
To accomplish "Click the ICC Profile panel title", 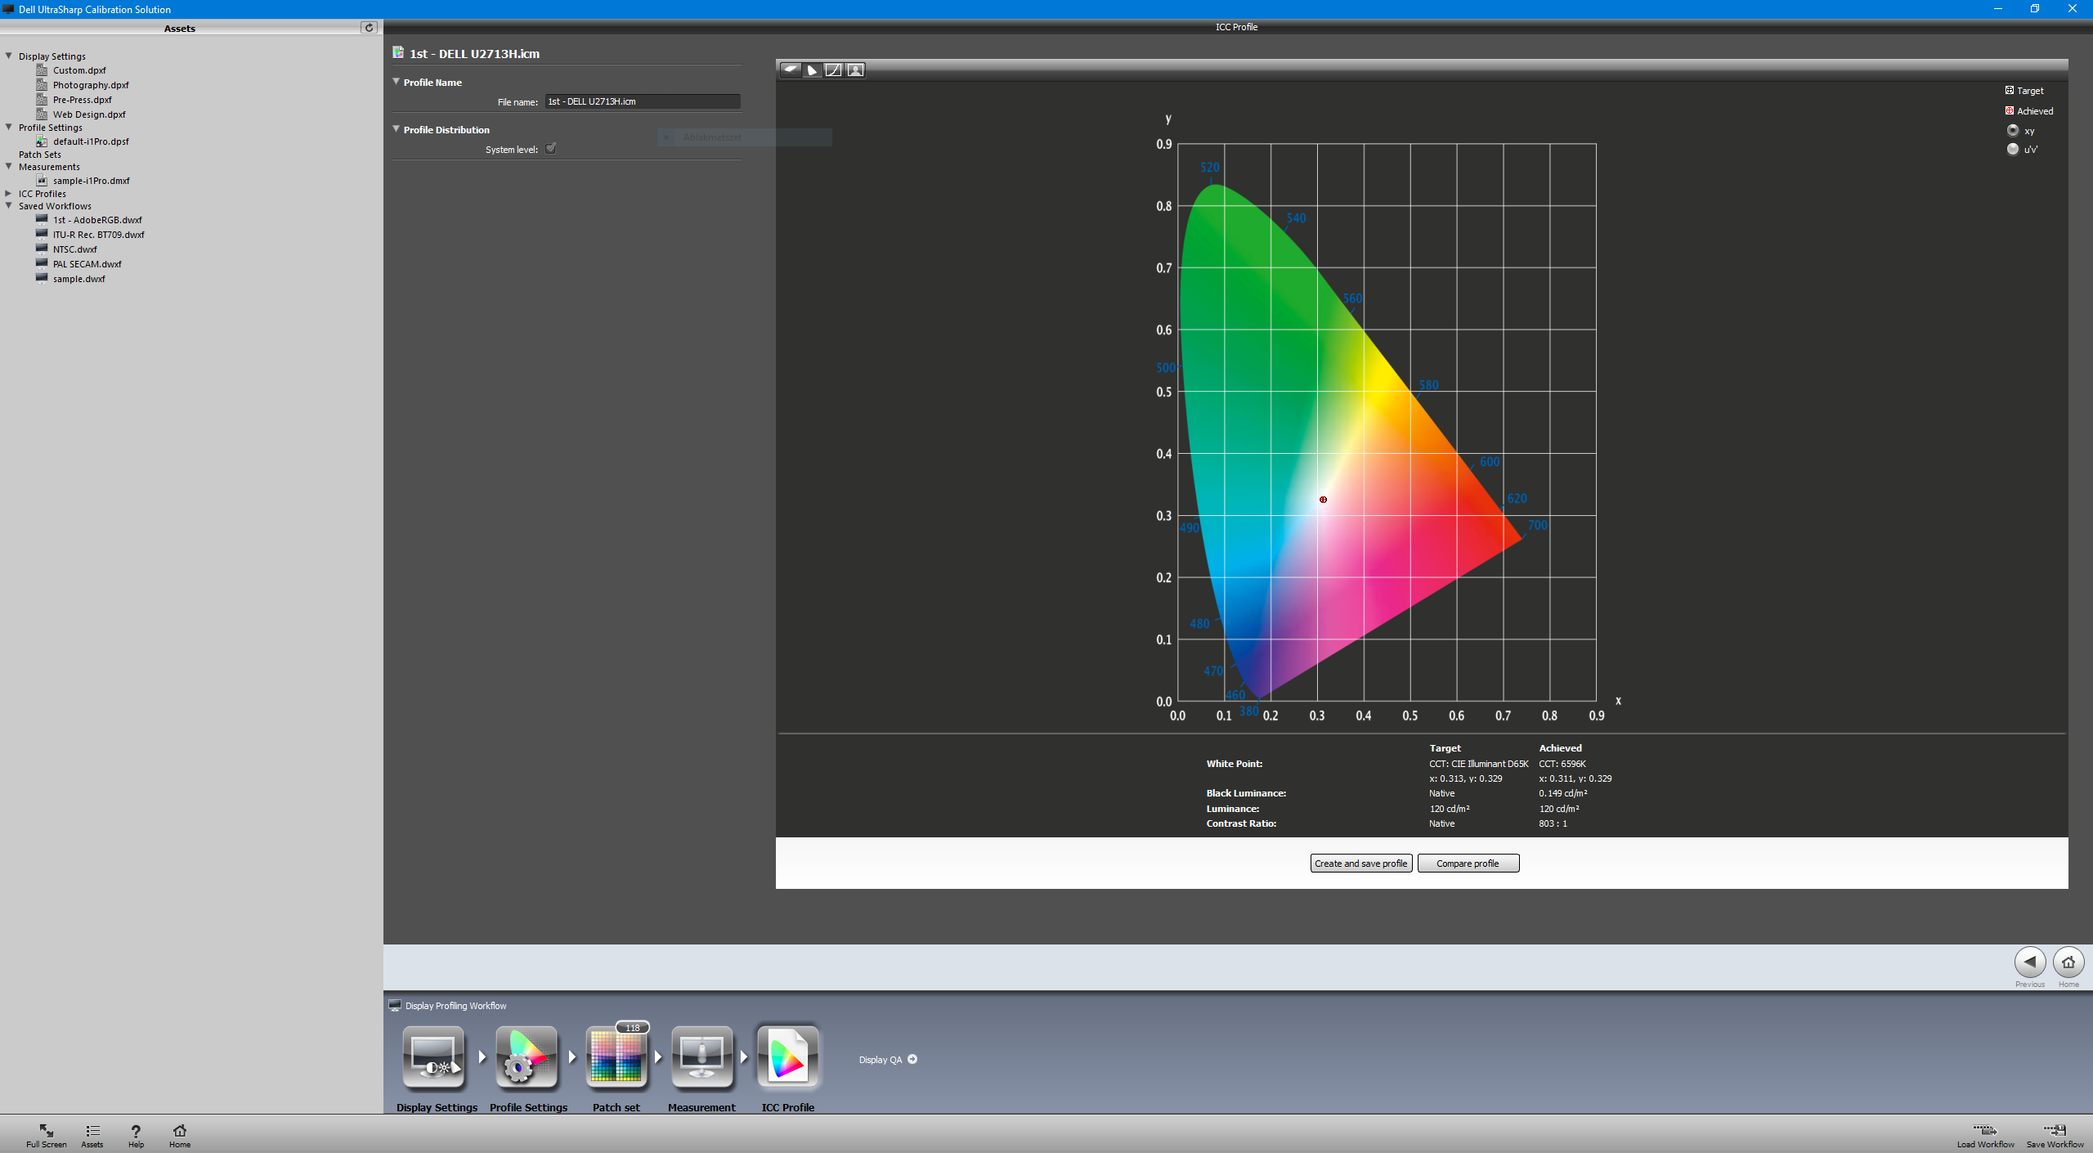I will coord(1236,27).
